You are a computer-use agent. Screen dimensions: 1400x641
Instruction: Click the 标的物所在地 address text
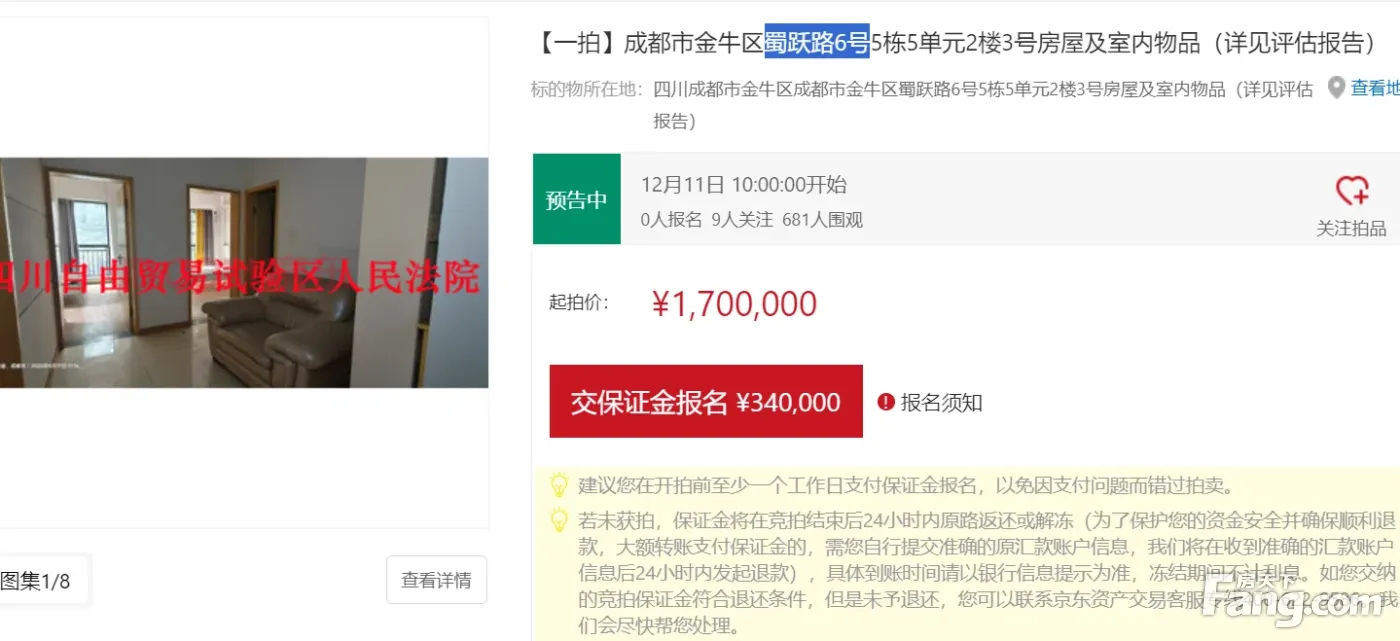(x=982, y=105)
